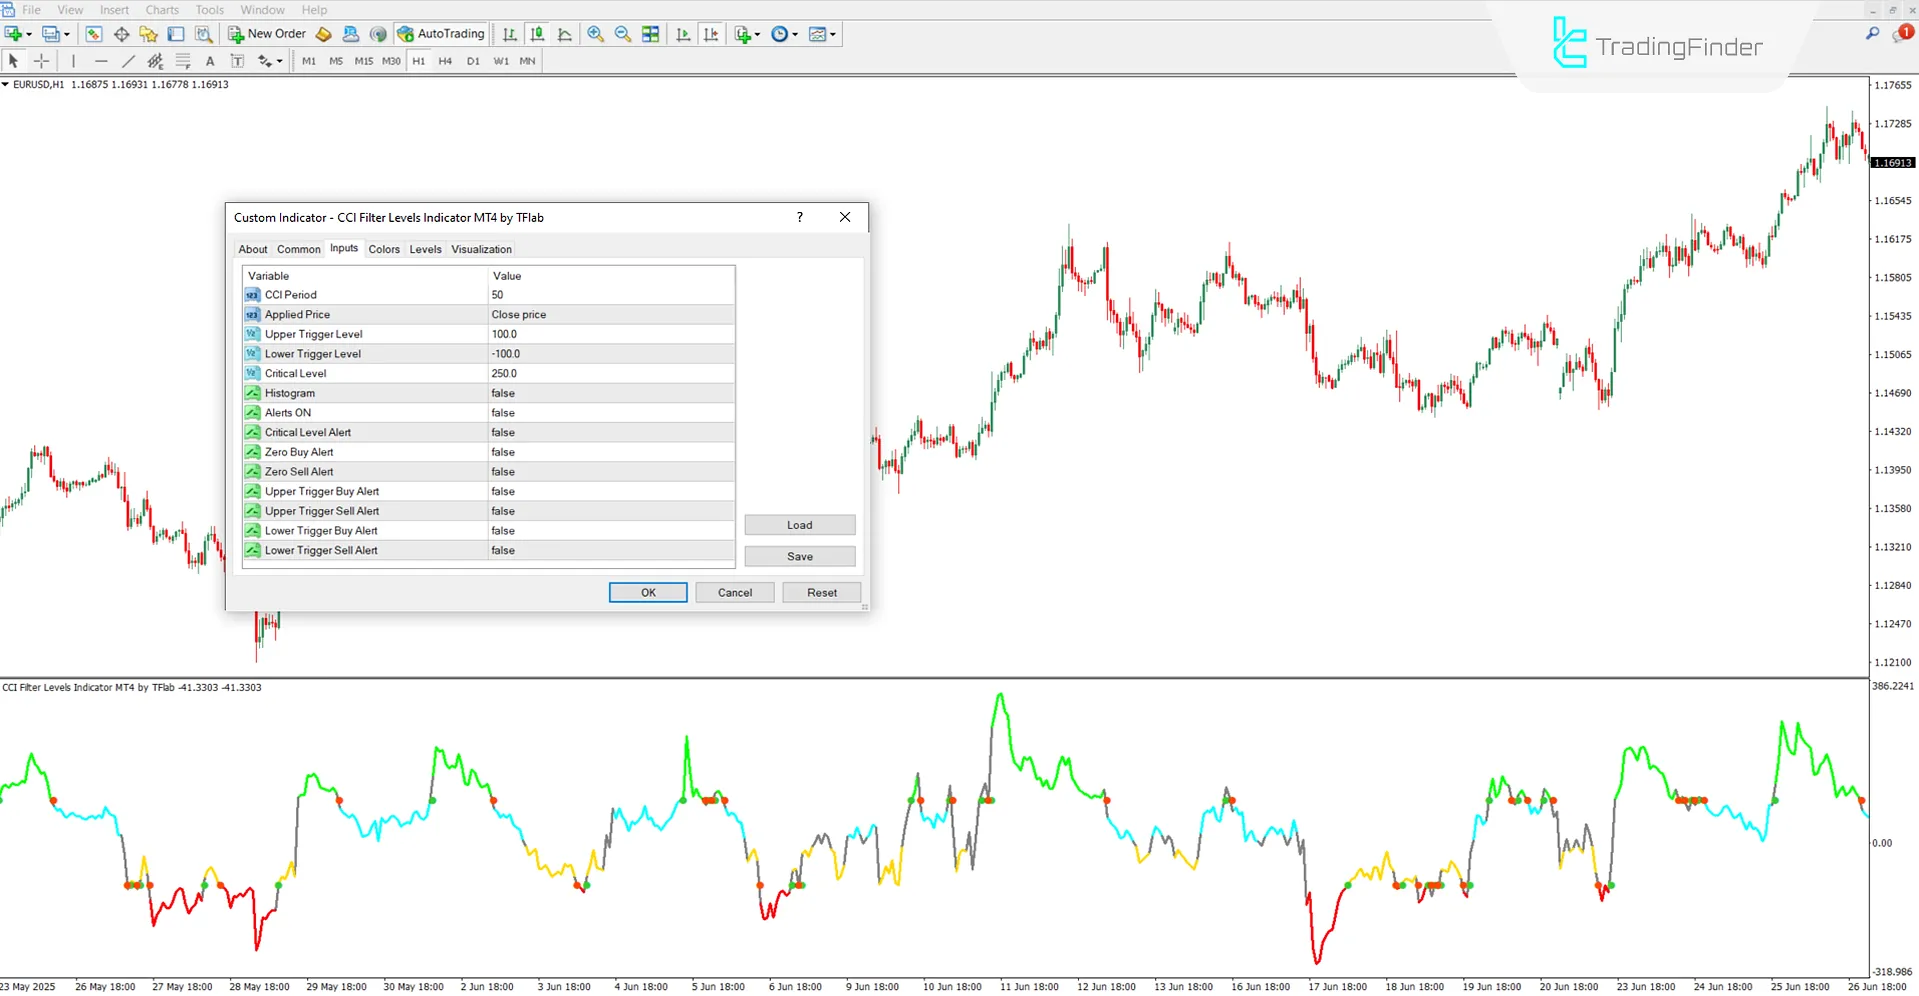Screen dimensions: 1919x996
Task: Select the Crosshair tool
Action: [41, 61]
